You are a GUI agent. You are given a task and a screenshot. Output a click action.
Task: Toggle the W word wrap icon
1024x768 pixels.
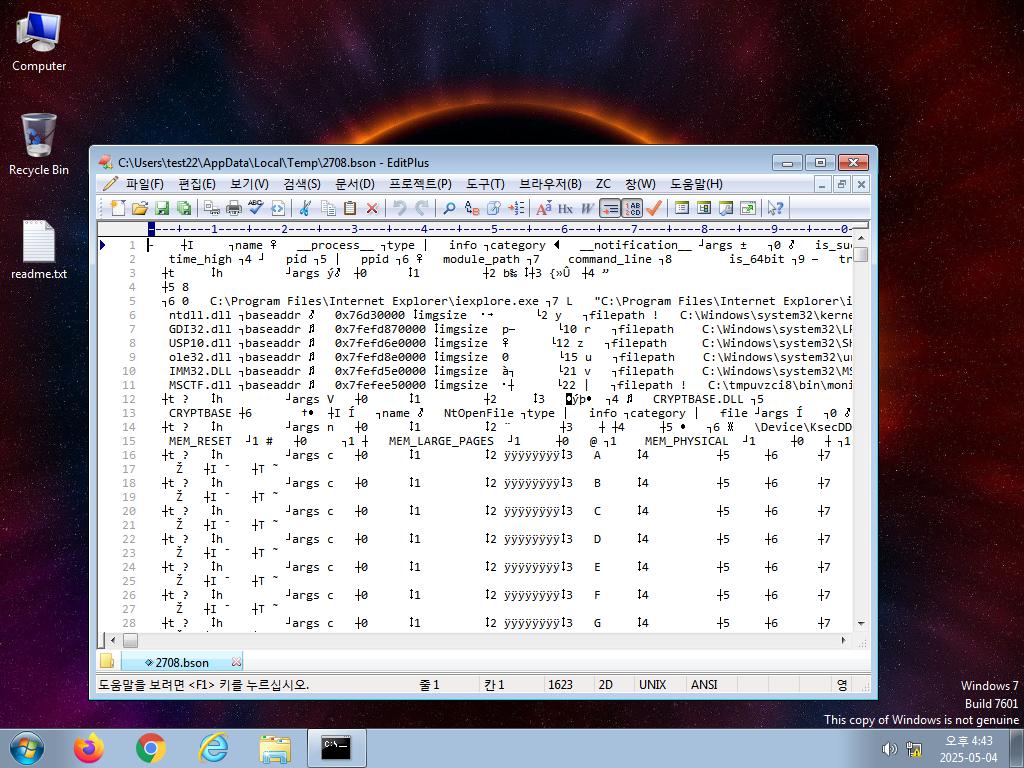pyautogui.click(x=588, y=208)
